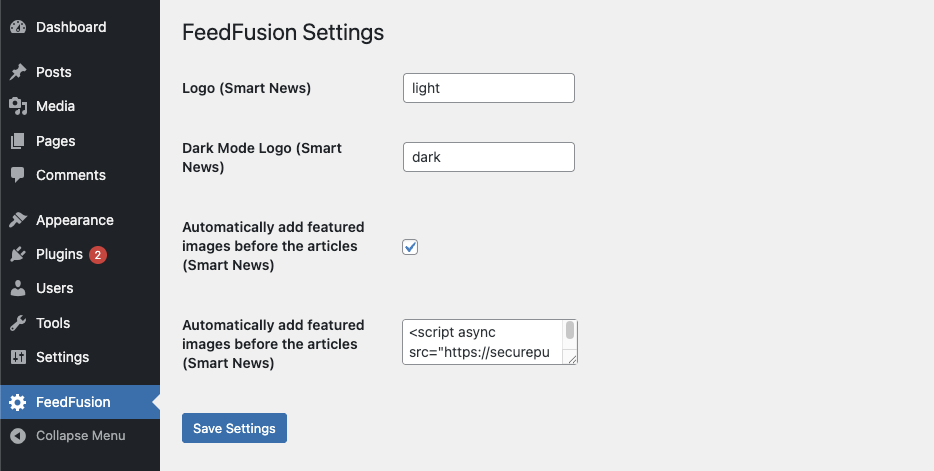Click Save Settings button

tap(234, 428)
